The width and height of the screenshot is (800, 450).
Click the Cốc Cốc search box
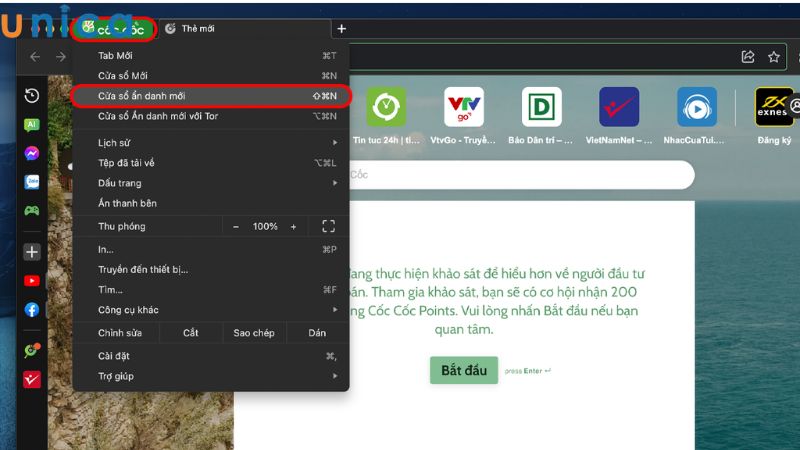[520, 175]
